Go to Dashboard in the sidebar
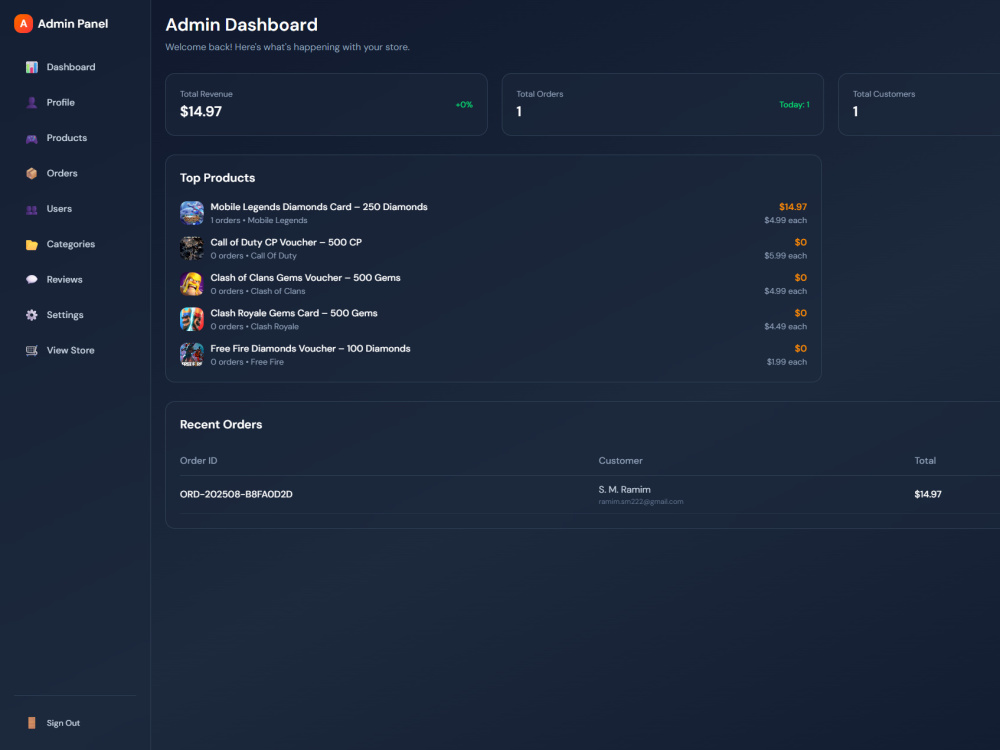The image size is (1000, 750). [71, 67]
